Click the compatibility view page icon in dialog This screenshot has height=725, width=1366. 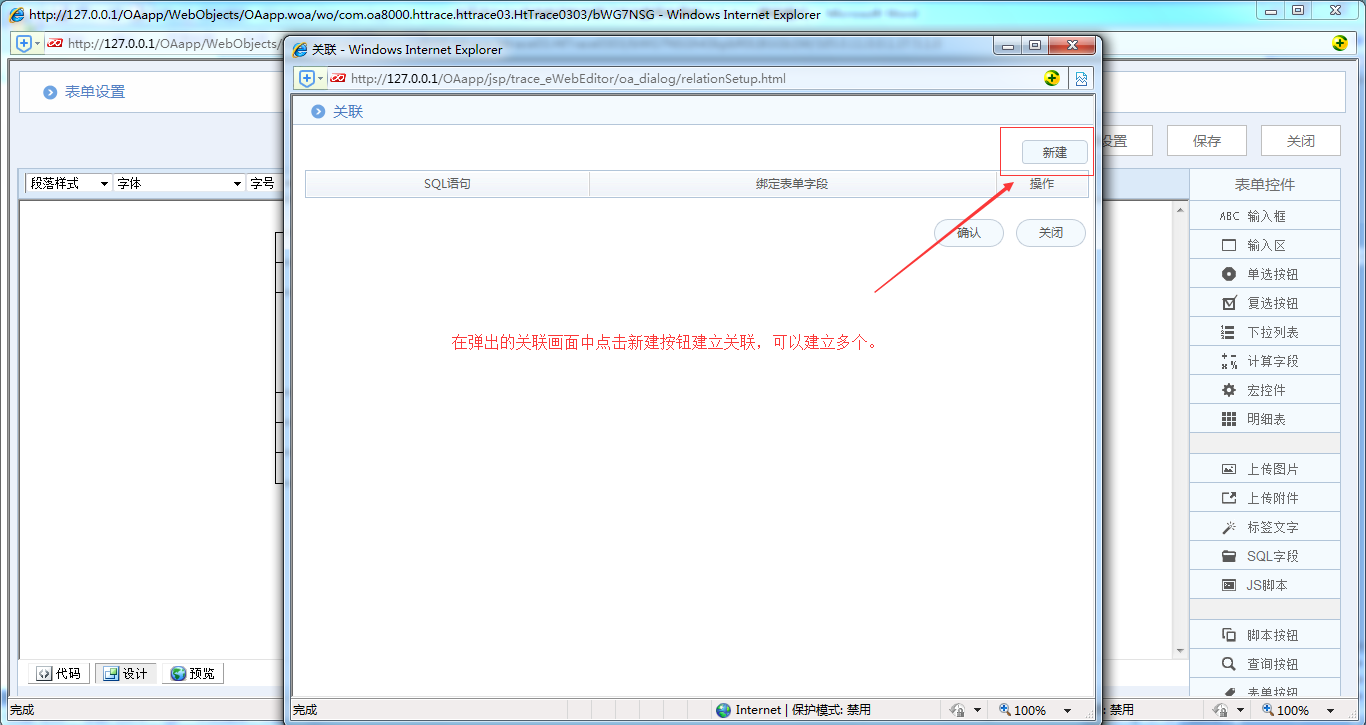tap(1081, 78)
